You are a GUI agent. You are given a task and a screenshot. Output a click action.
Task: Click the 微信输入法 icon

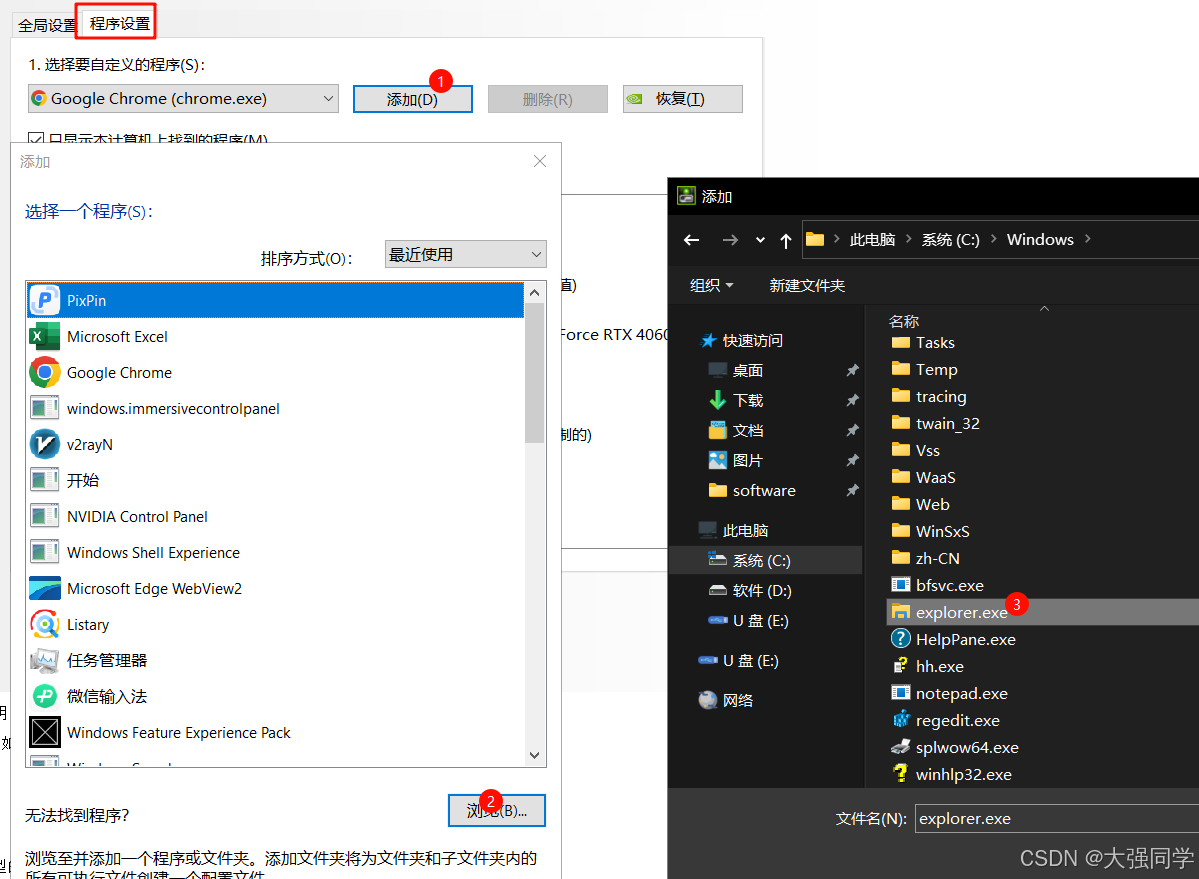[x=44, y=696]
